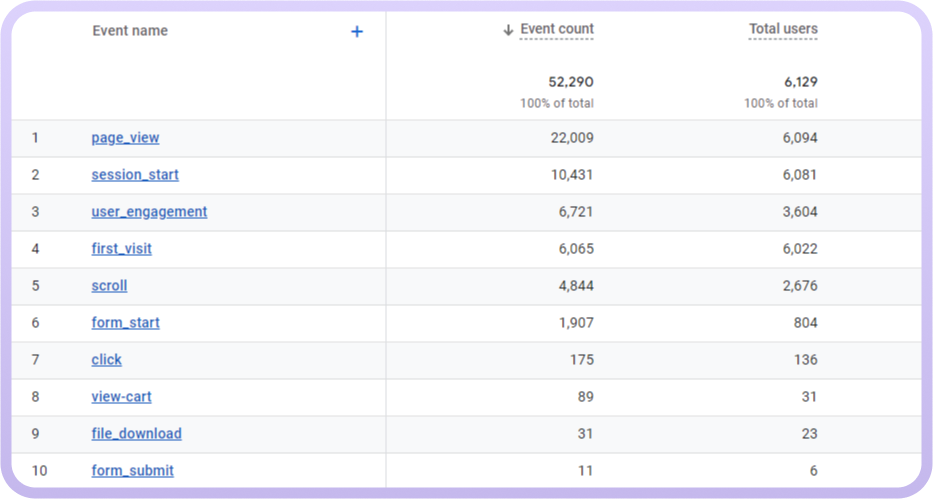Open the view-cart event link

coord(121,397)
